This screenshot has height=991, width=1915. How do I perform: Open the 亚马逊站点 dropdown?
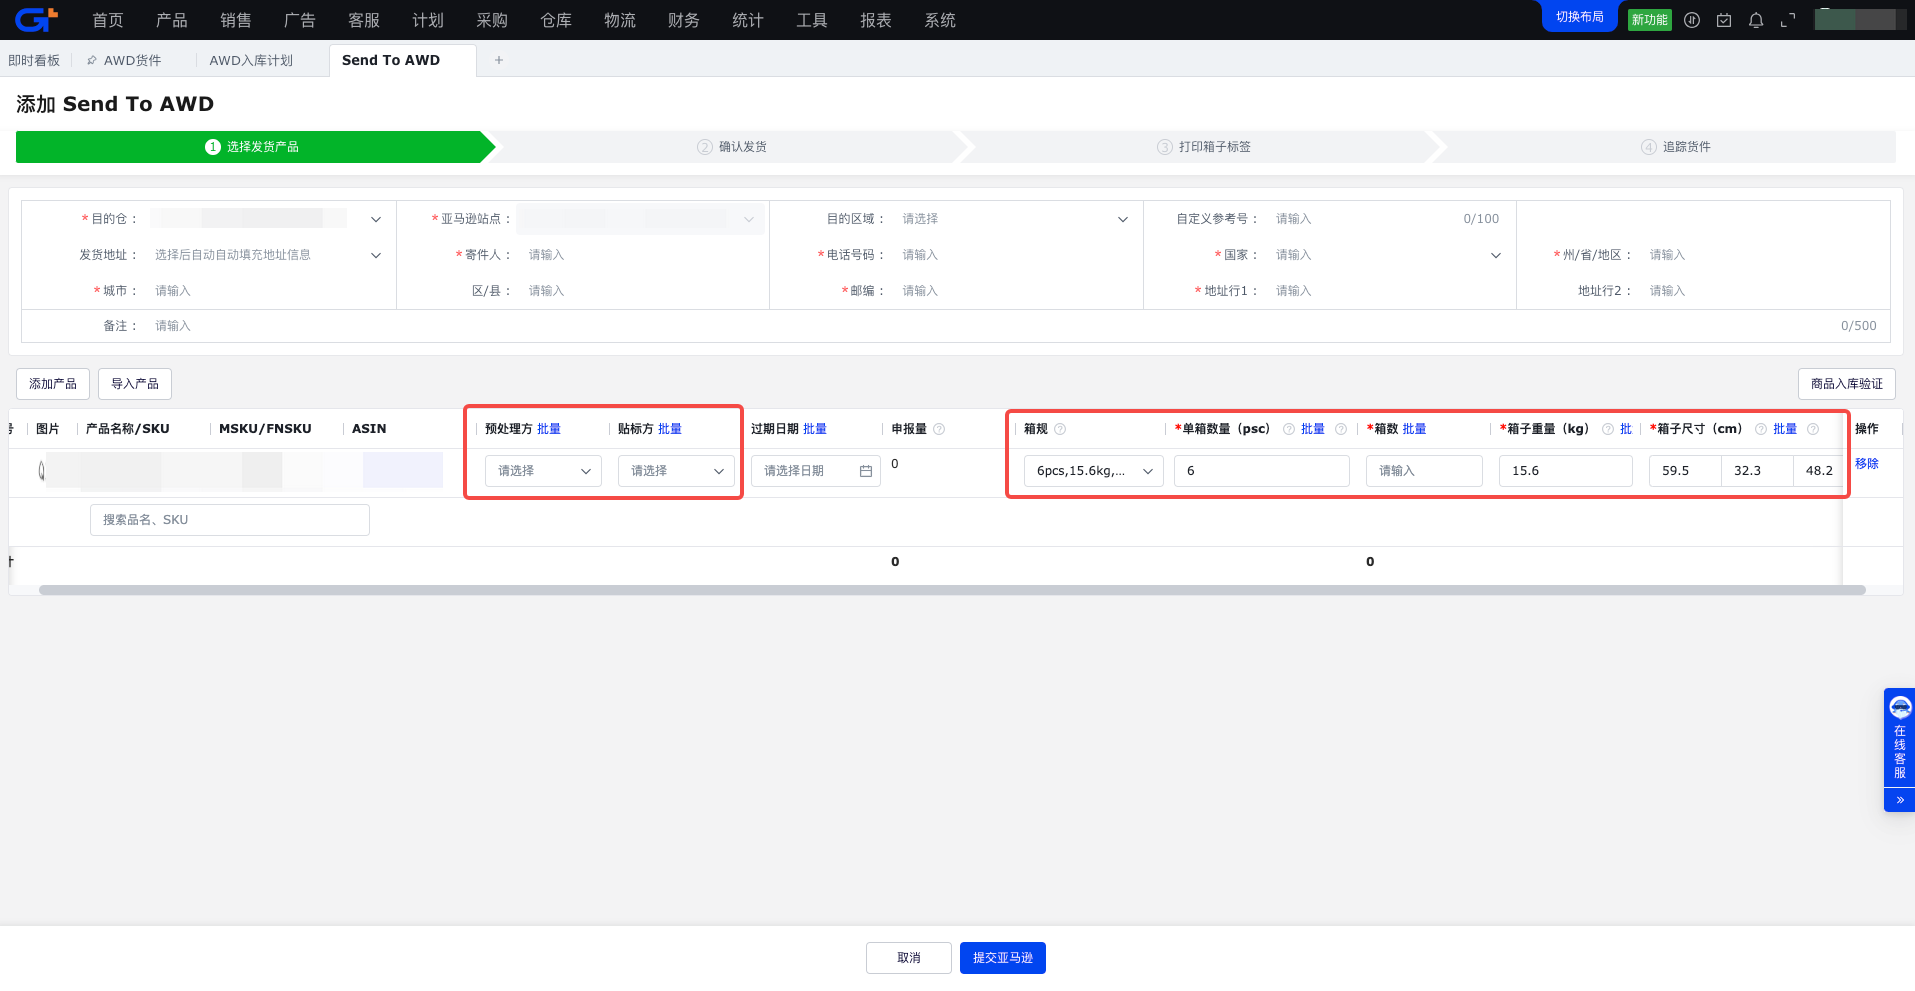coord(749,219)
